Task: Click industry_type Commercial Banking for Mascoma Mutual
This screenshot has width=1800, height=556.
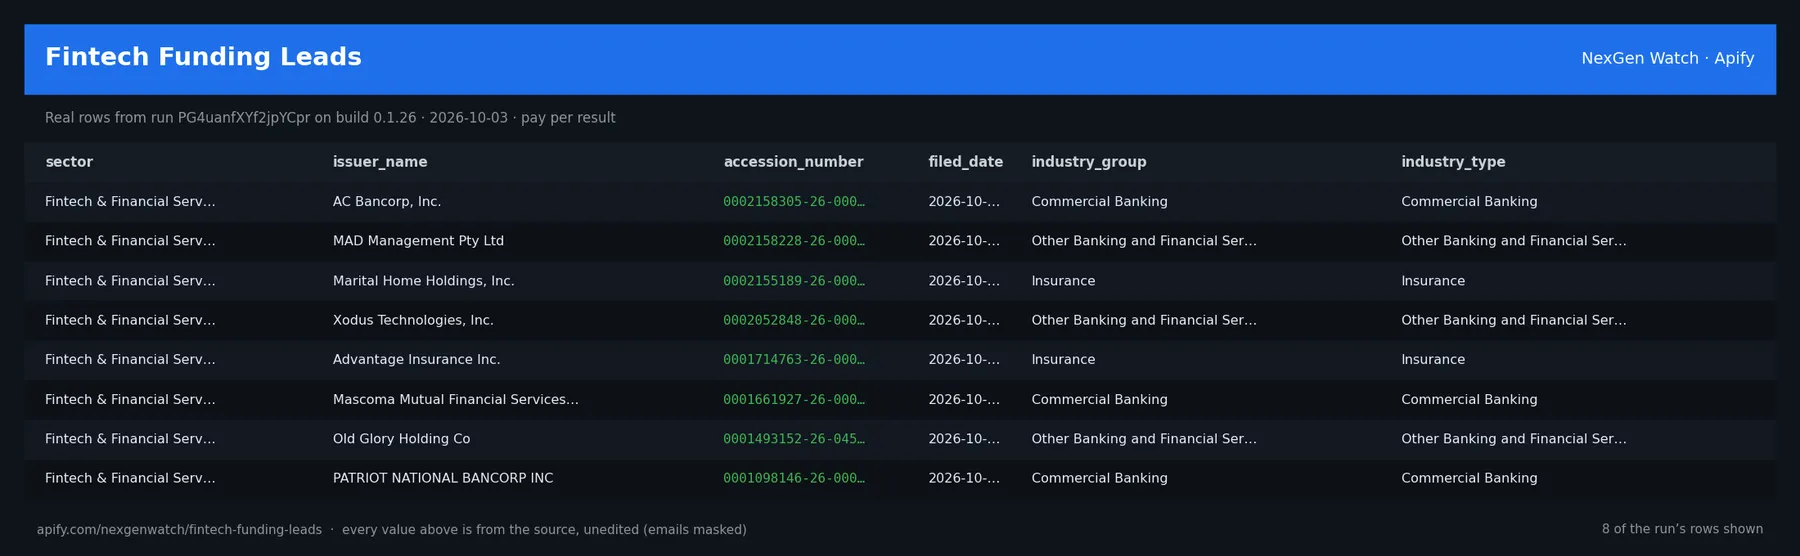Action: 1469,399
